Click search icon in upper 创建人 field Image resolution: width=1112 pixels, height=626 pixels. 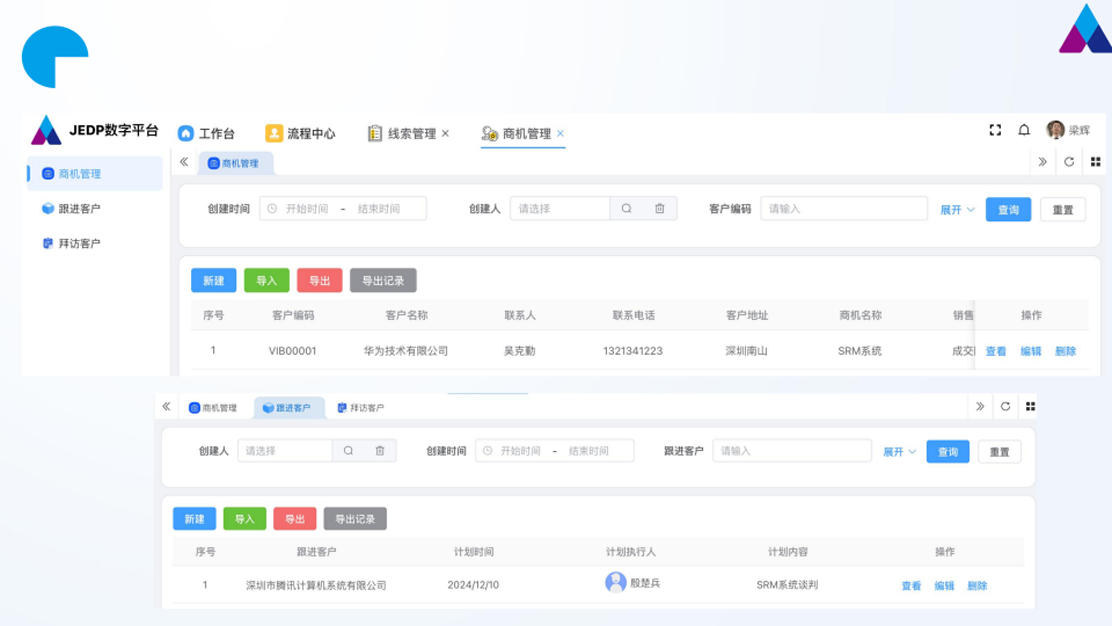click(627, 209)
